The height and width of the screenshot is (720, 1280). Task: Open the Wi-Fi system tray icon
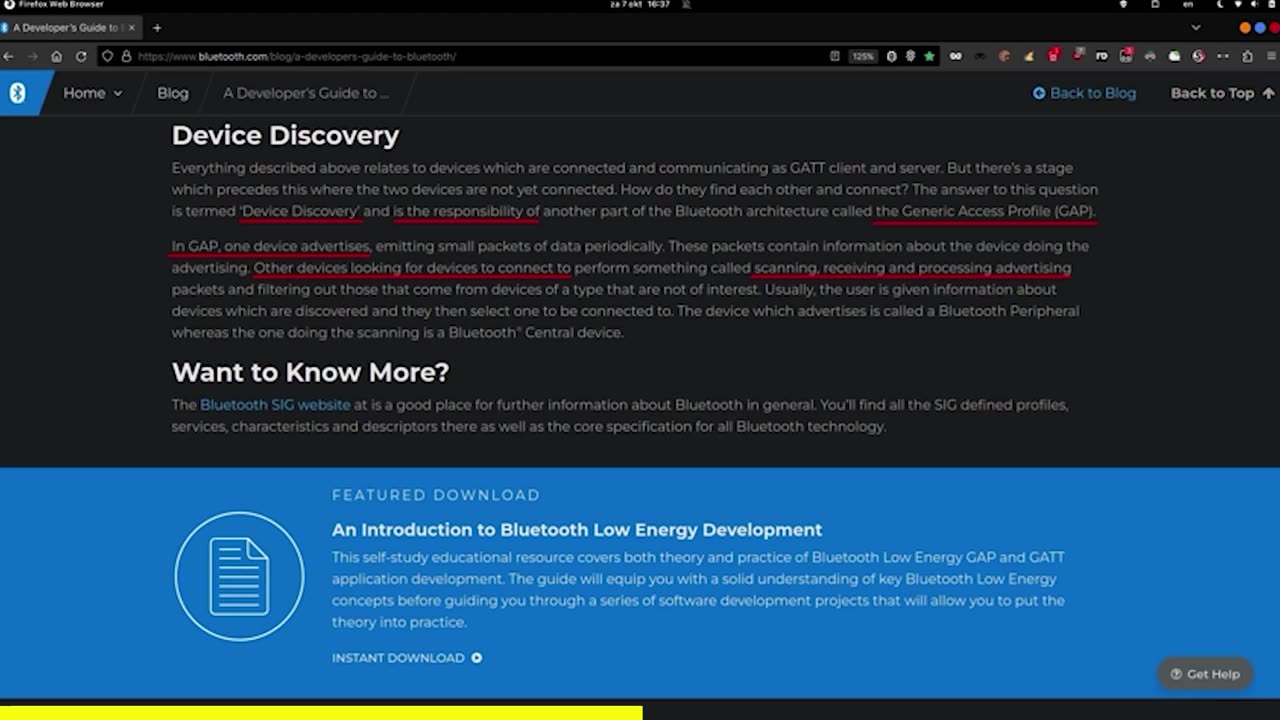pos(1238,5)
